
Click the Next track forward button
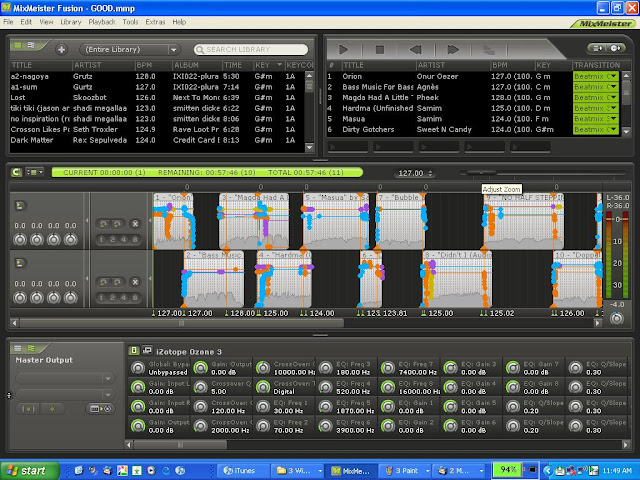(453, 50)
